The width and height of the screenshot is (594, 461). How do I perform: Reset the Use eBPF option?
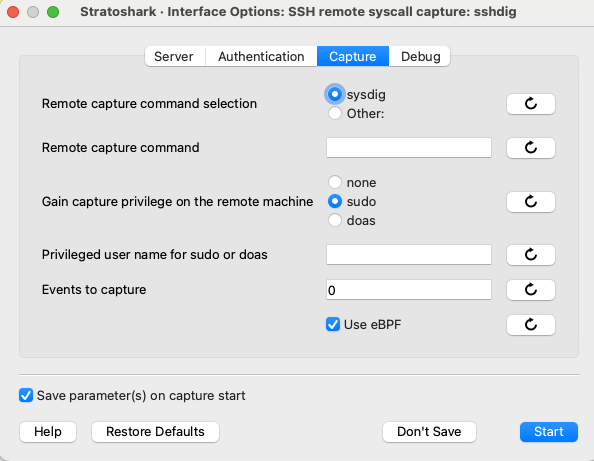pos(531,325)
